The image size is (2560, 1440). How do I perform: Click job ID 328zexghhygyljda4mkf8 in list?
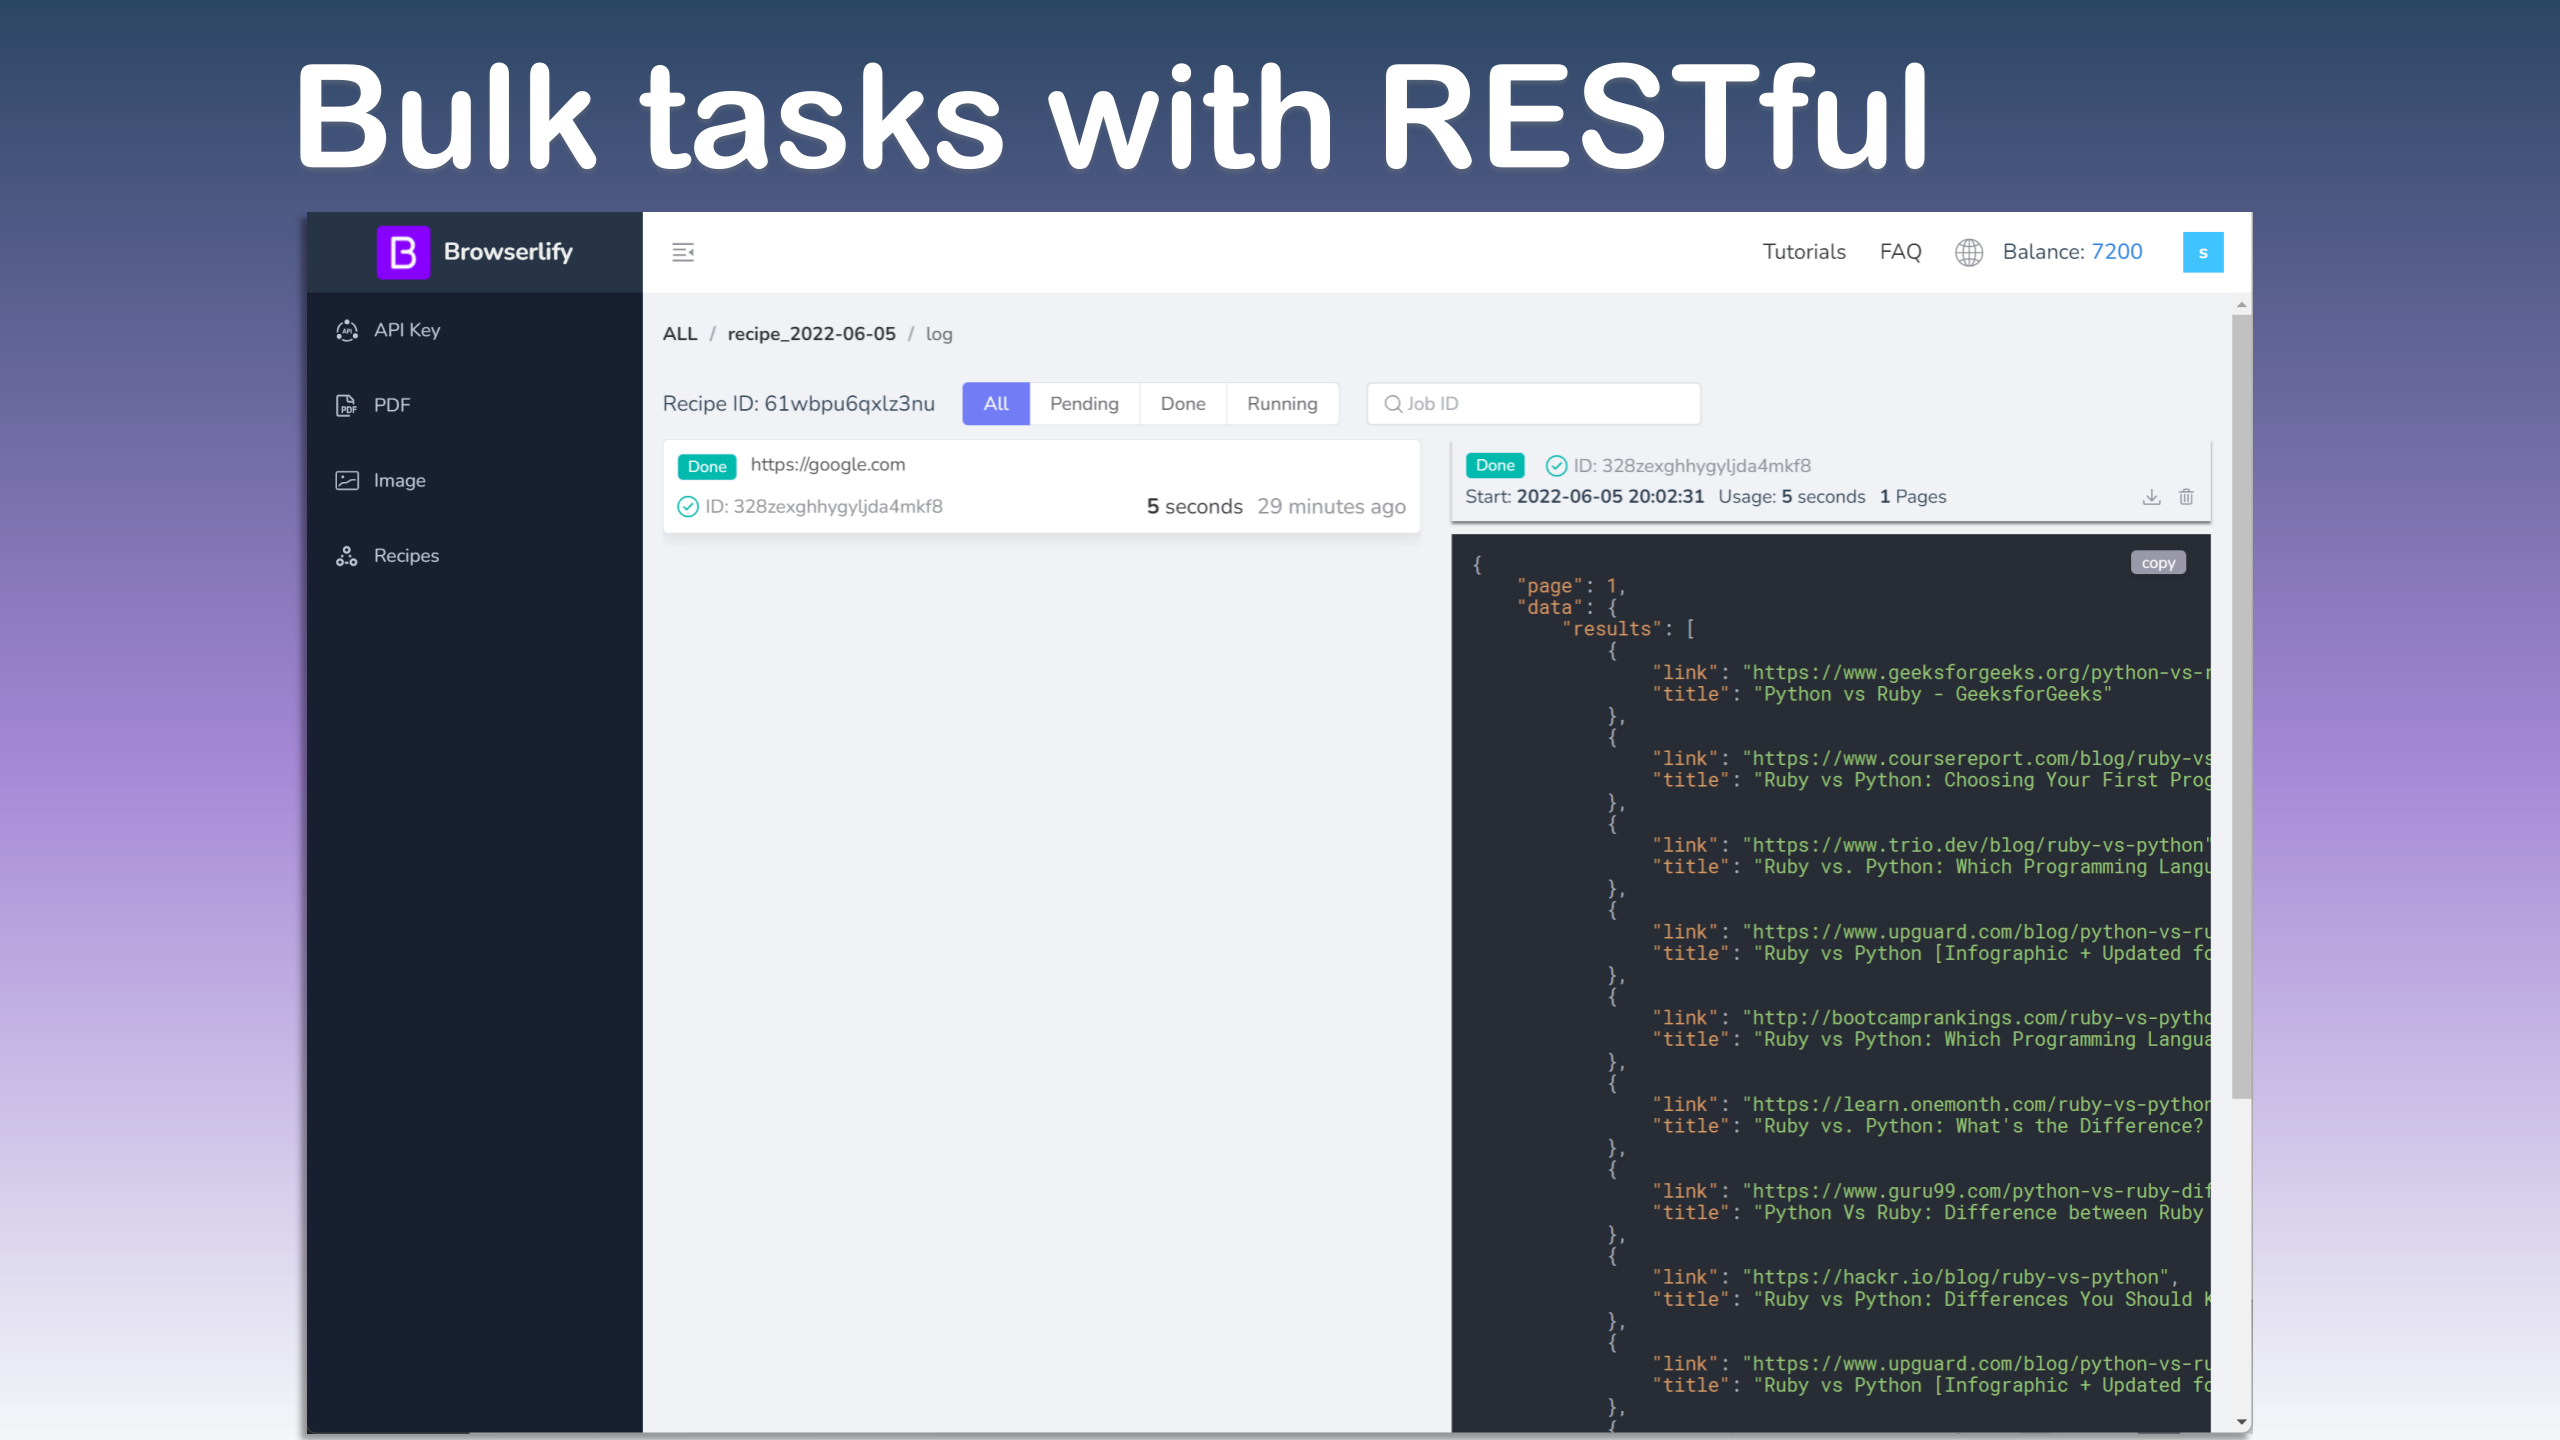tap(824, 507)
